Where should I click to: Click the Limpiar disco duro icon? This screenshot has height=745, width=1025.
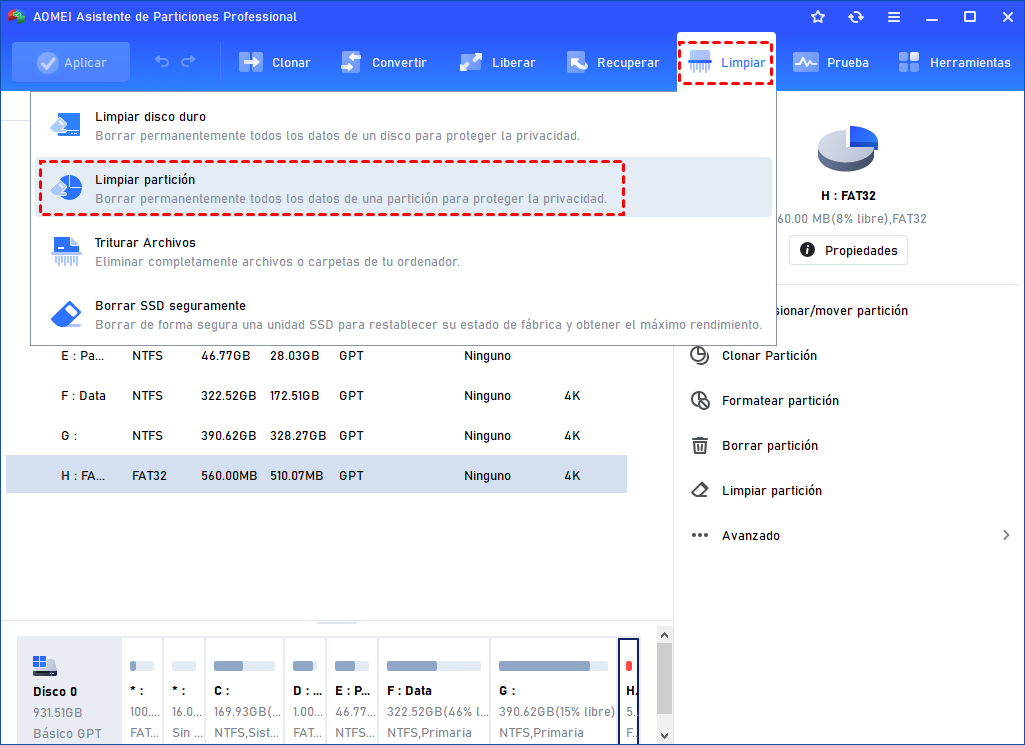pos(65,125)
